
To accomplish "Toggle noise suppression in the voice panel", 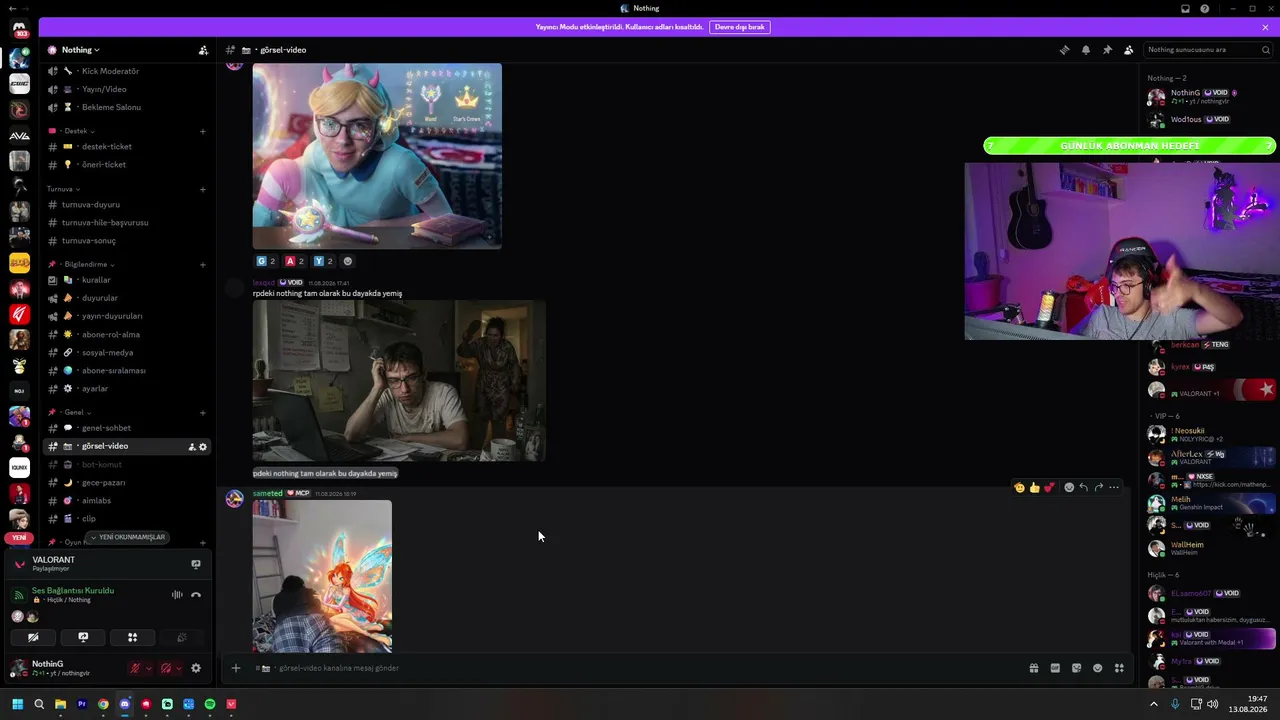I will pos(177,595).
